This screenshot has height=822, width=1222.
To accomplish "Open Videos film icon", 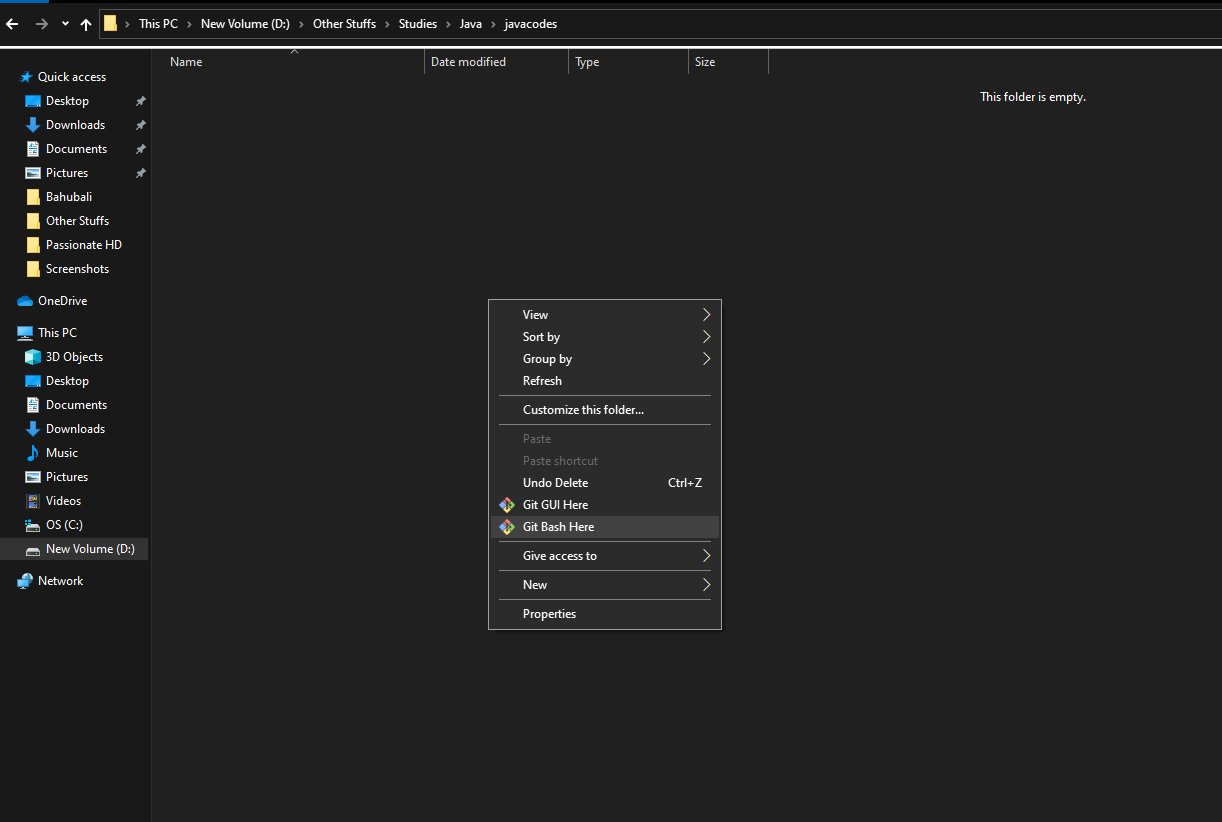I will pyautogui.click(x=33, y=501).
